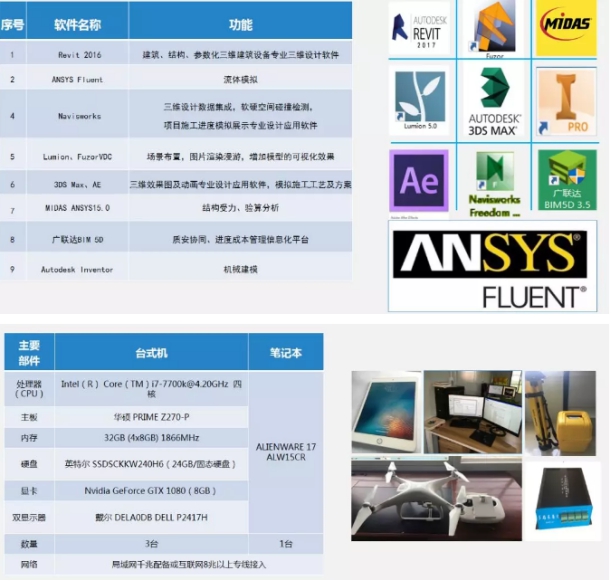Select the 主板 row label

[x=29, y=417]
